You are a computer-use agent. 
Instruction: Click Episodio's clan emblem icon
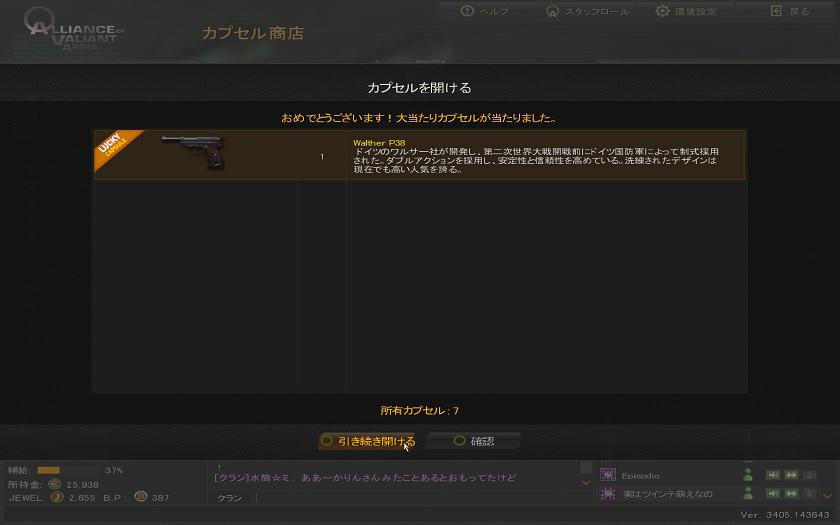[x=608, y=475]
